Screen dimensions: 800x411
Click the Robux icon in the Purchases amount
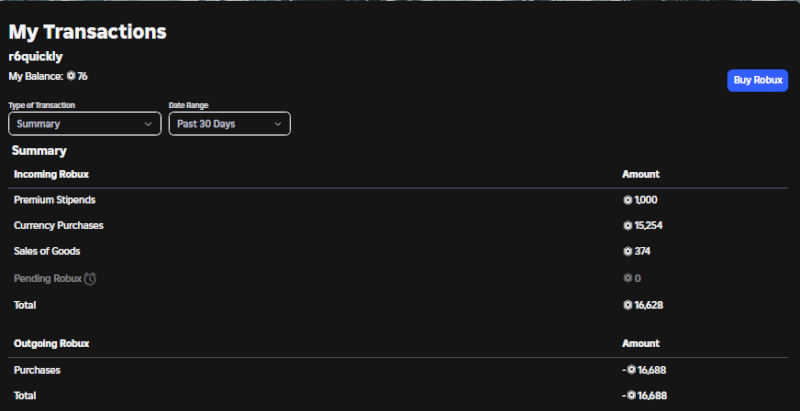(632, 370)
